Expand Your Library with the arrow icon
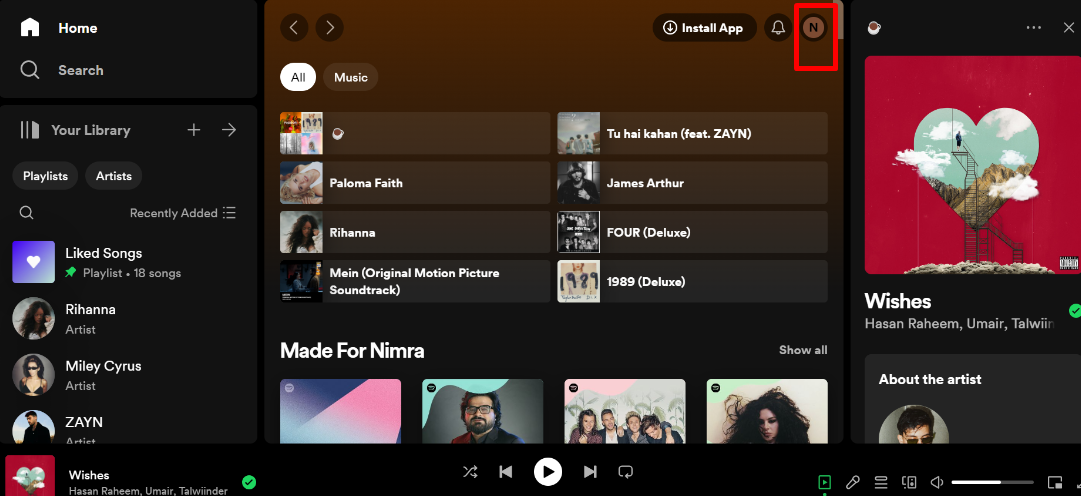 [229, 130]
